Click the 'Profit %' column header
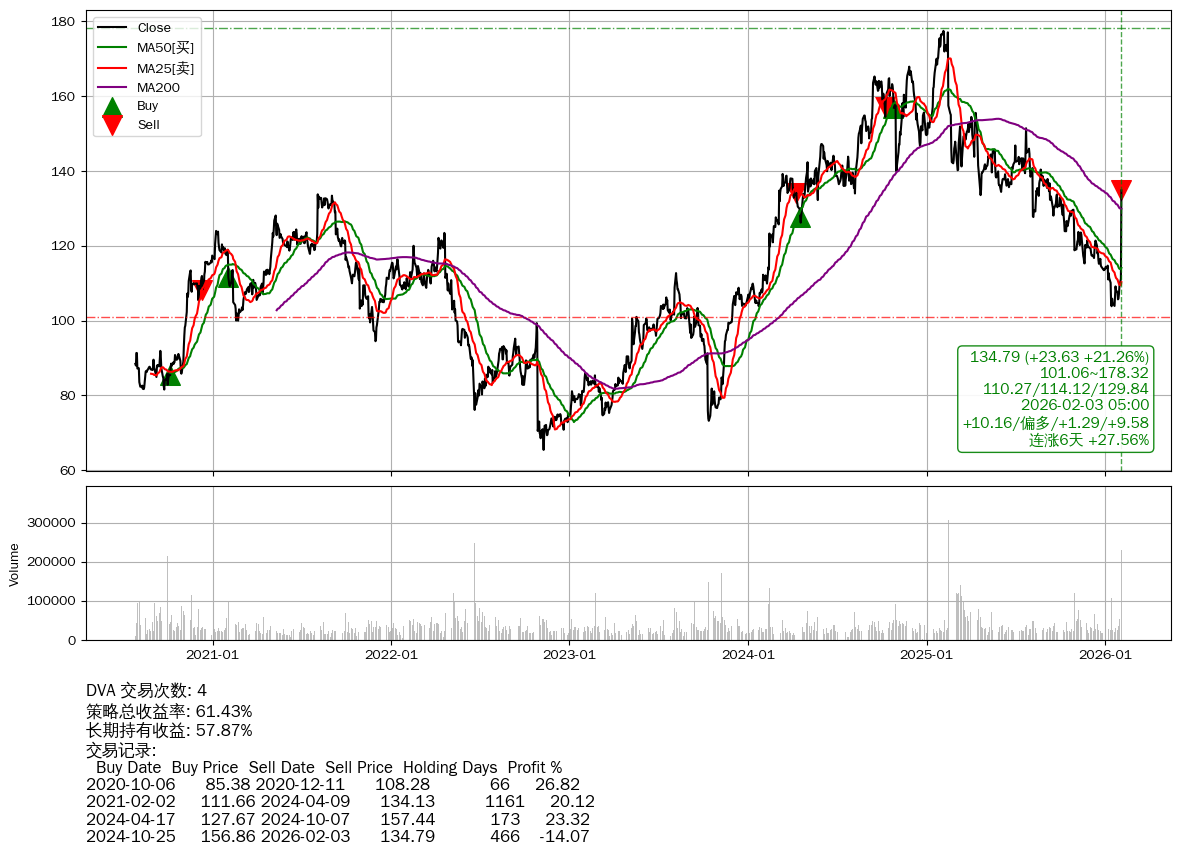The image size is (1180, 855). pyautogui.click(x=534, y=767)
